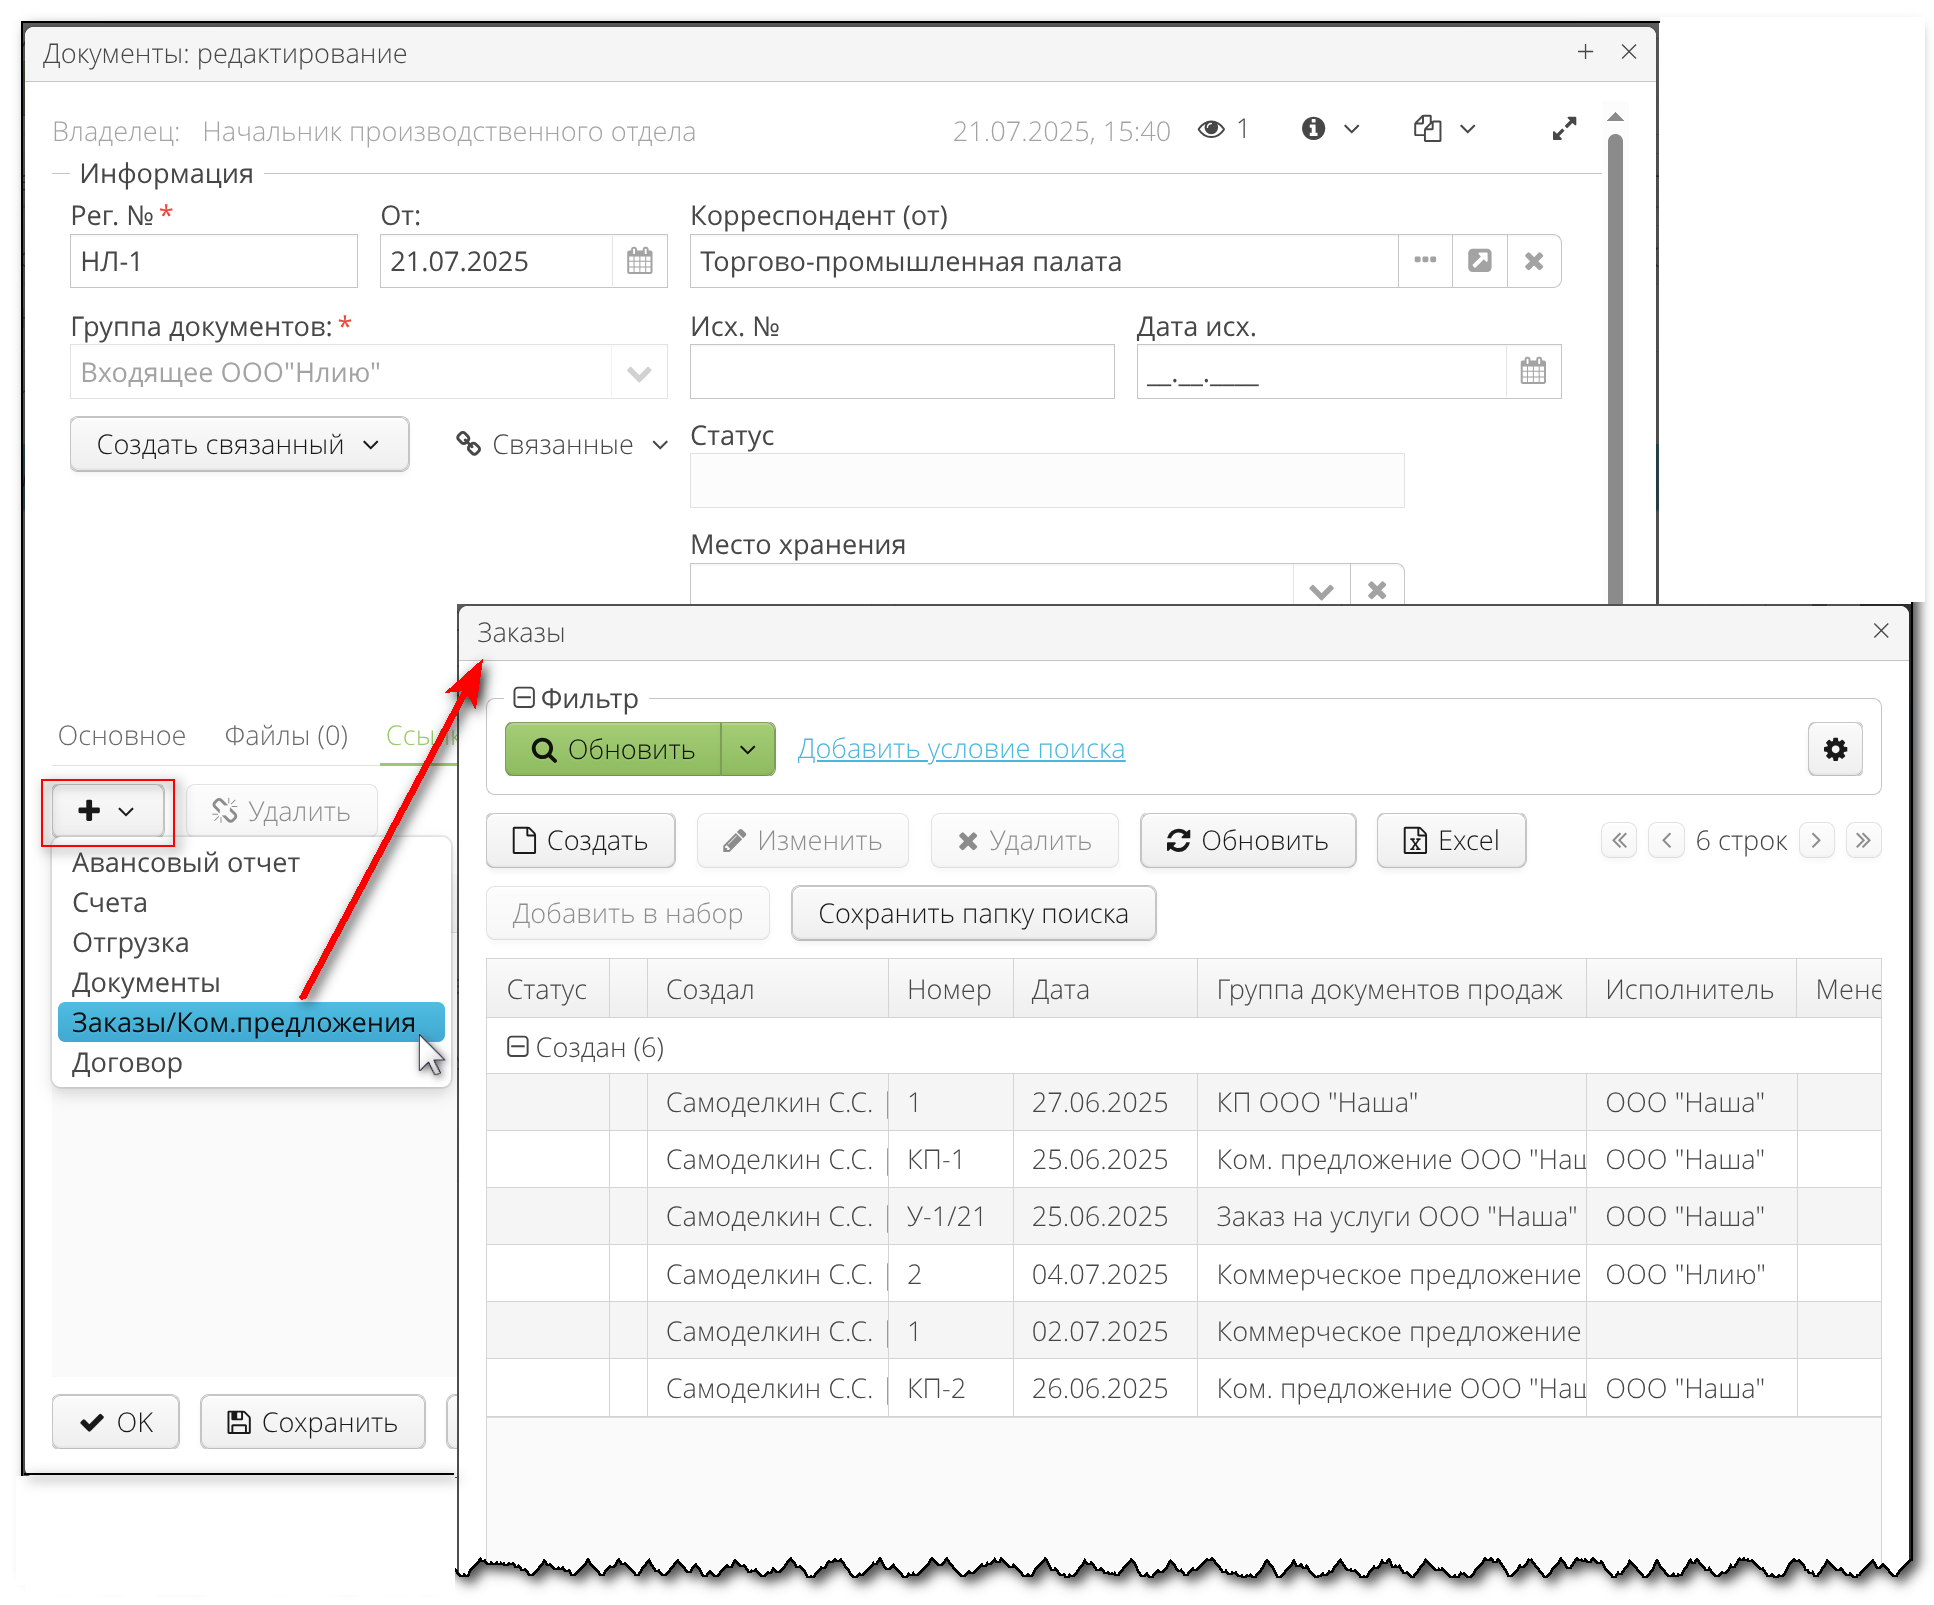Click the Добавить условие поиска link
This screenshot has height=1605, width=1934.
pyautogui.click(x=961, y=748)
